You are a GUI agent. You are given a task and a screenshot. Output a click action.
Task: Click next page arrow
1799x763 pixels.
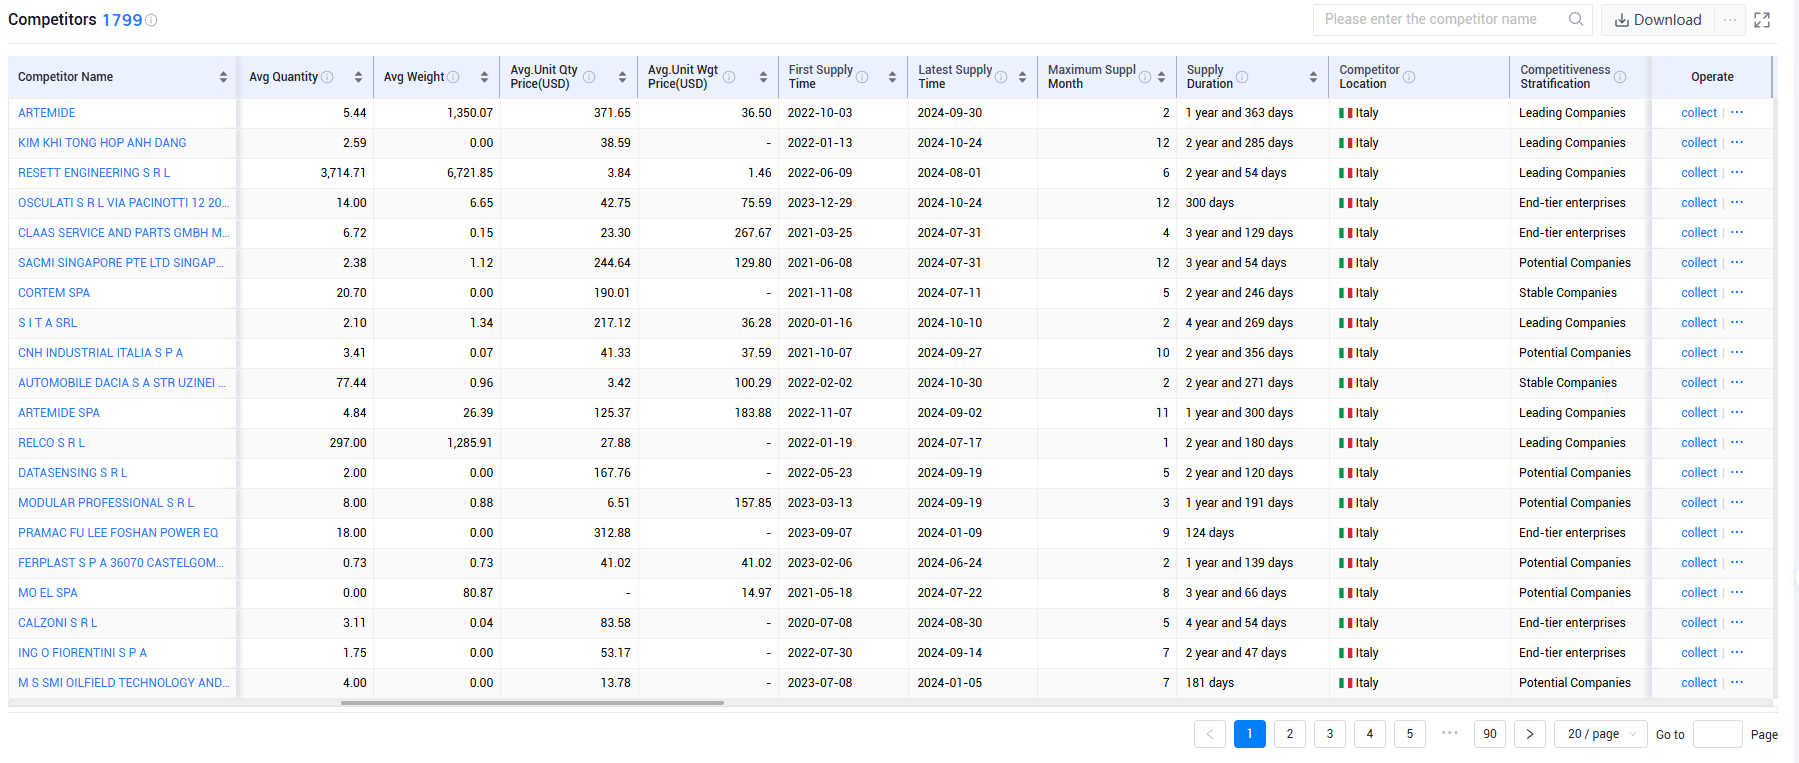[x=1530, y=734]
